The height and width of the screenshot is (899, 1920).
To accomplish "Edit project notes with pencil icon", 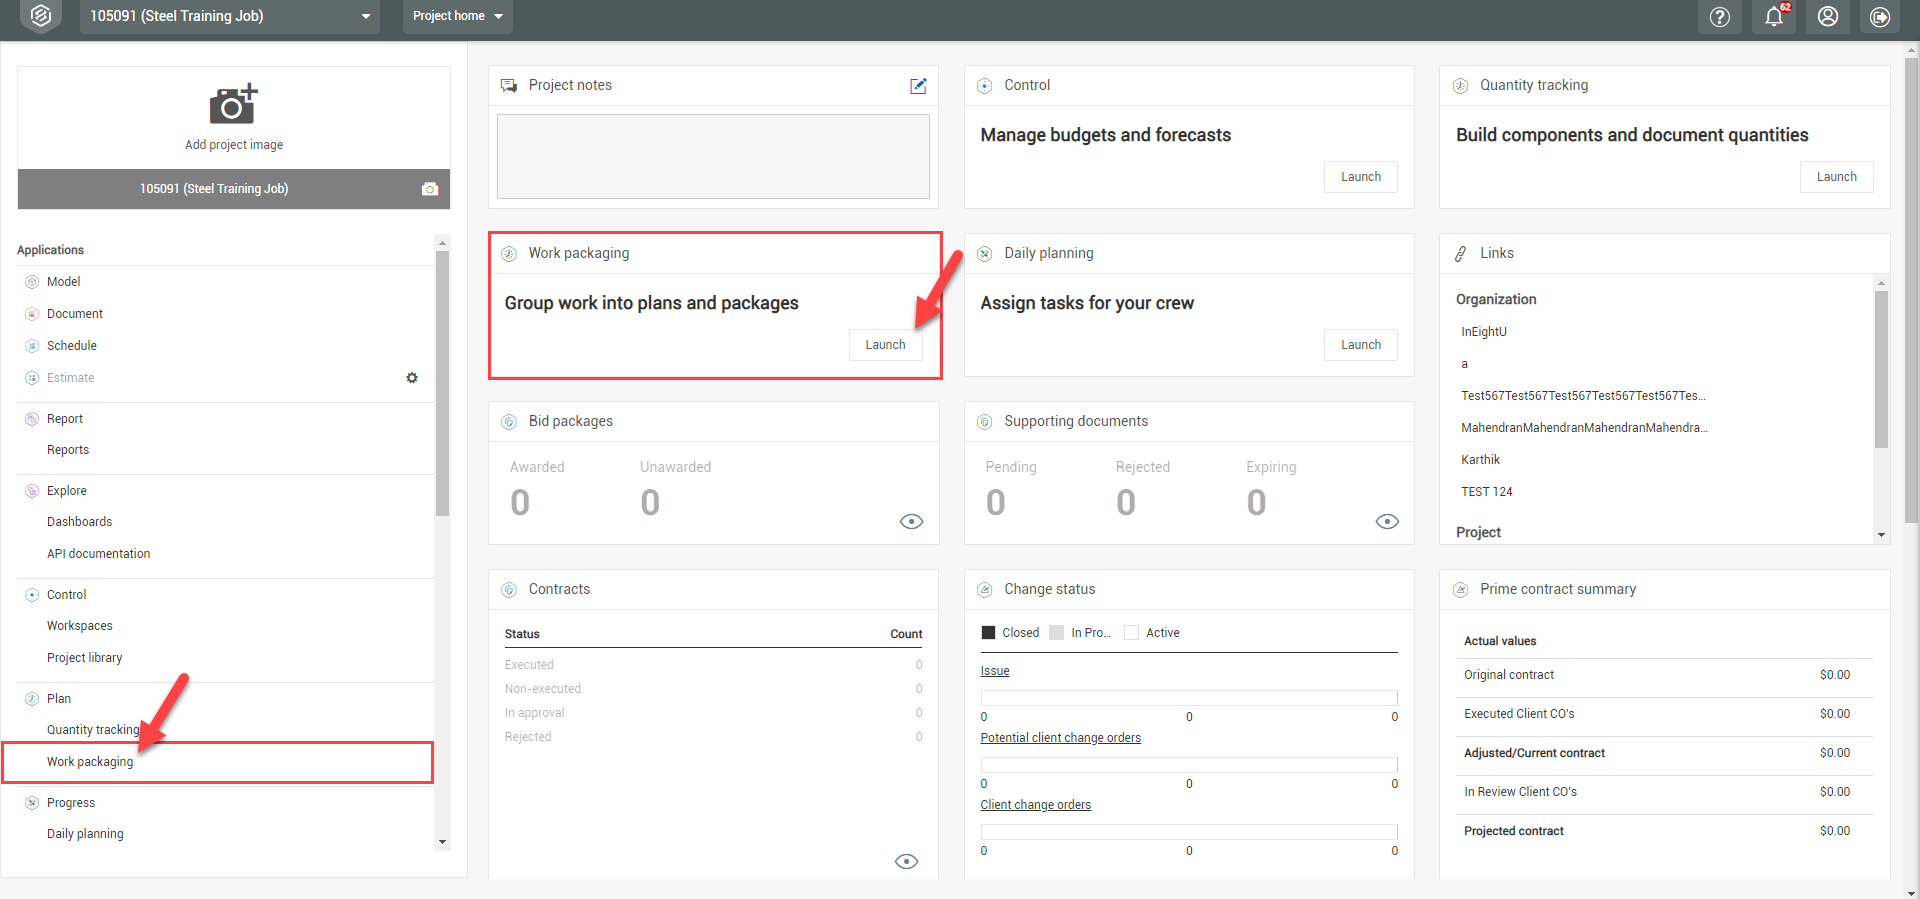I will tap(918, 86).
